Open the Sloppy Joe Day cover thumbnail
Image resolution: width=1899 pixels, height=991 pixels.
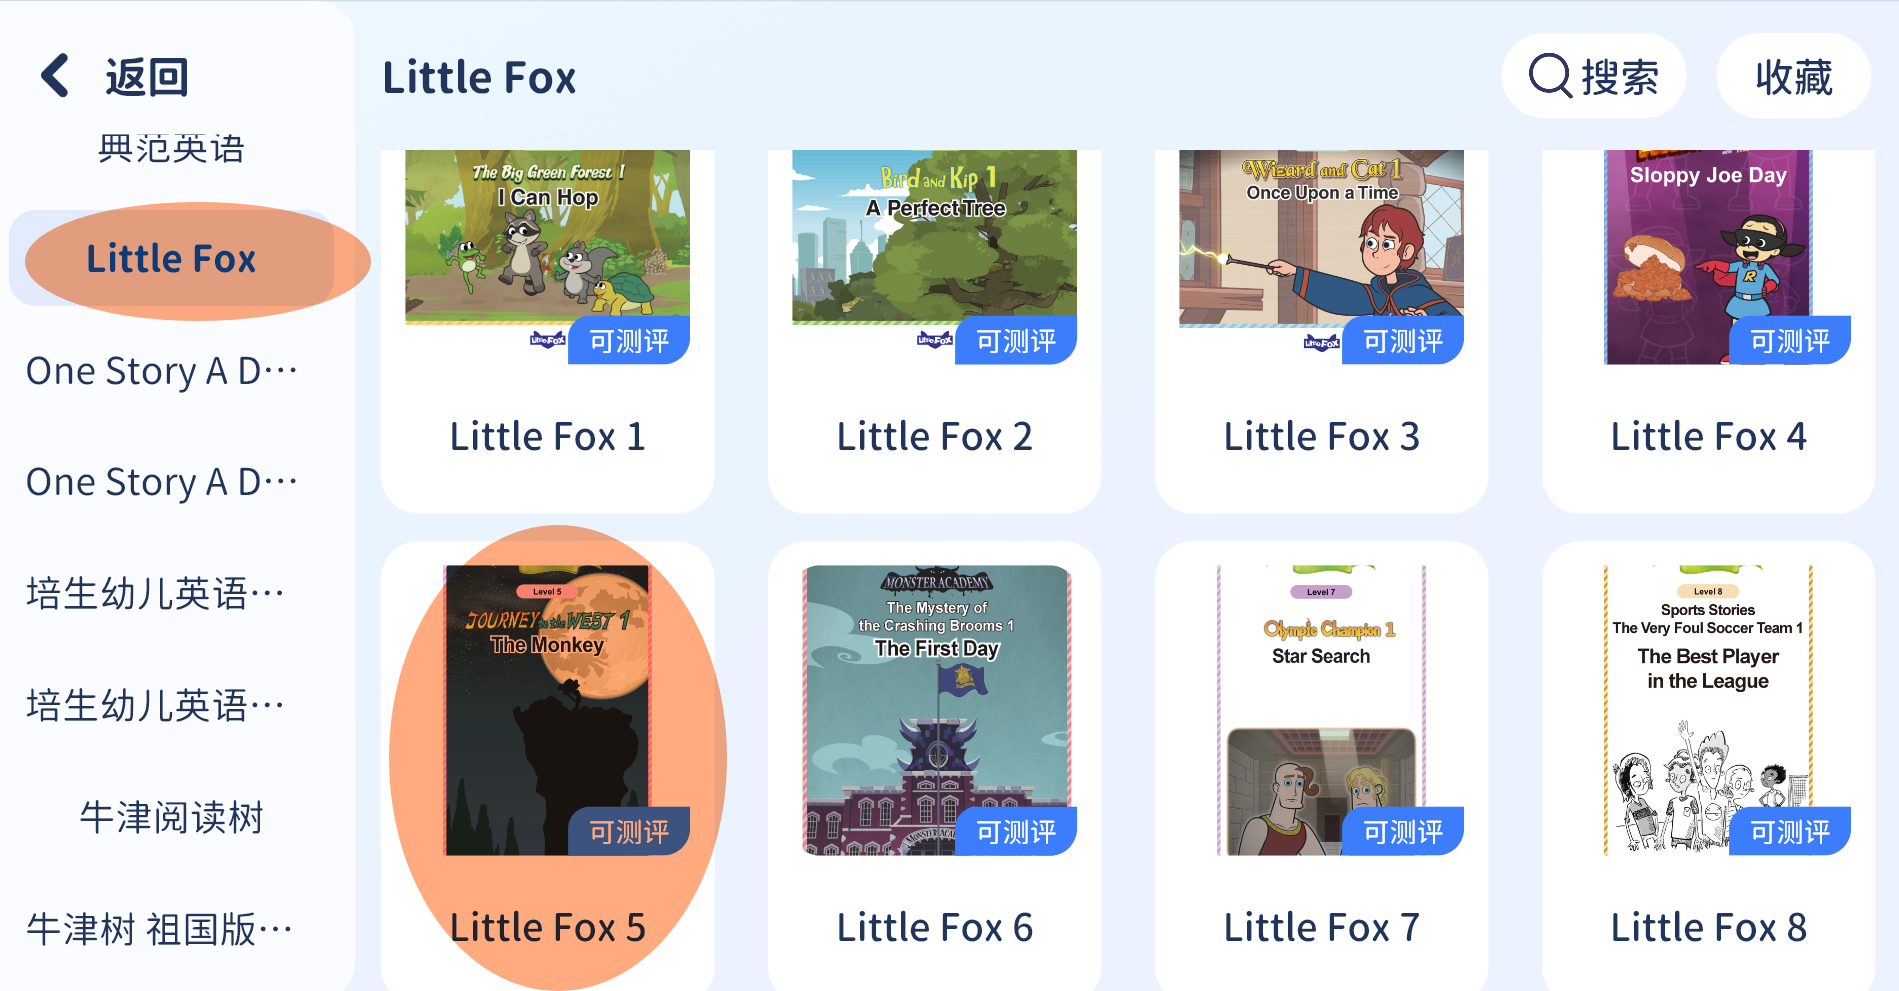pyautogui.click(x=1708, y=257)
